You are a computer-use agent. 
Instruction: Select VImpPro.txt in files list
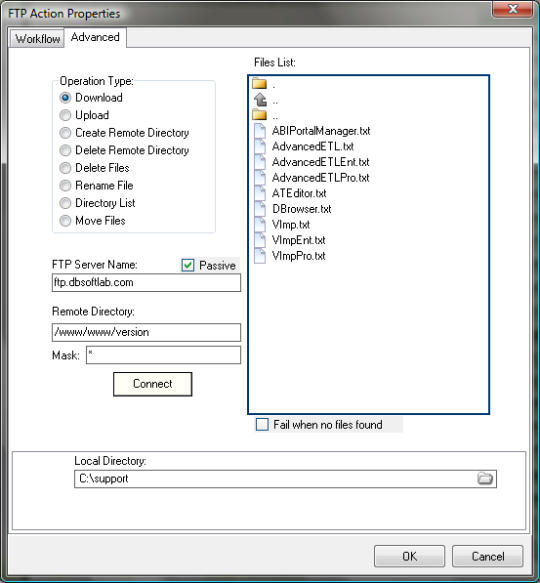pos(299,256)
